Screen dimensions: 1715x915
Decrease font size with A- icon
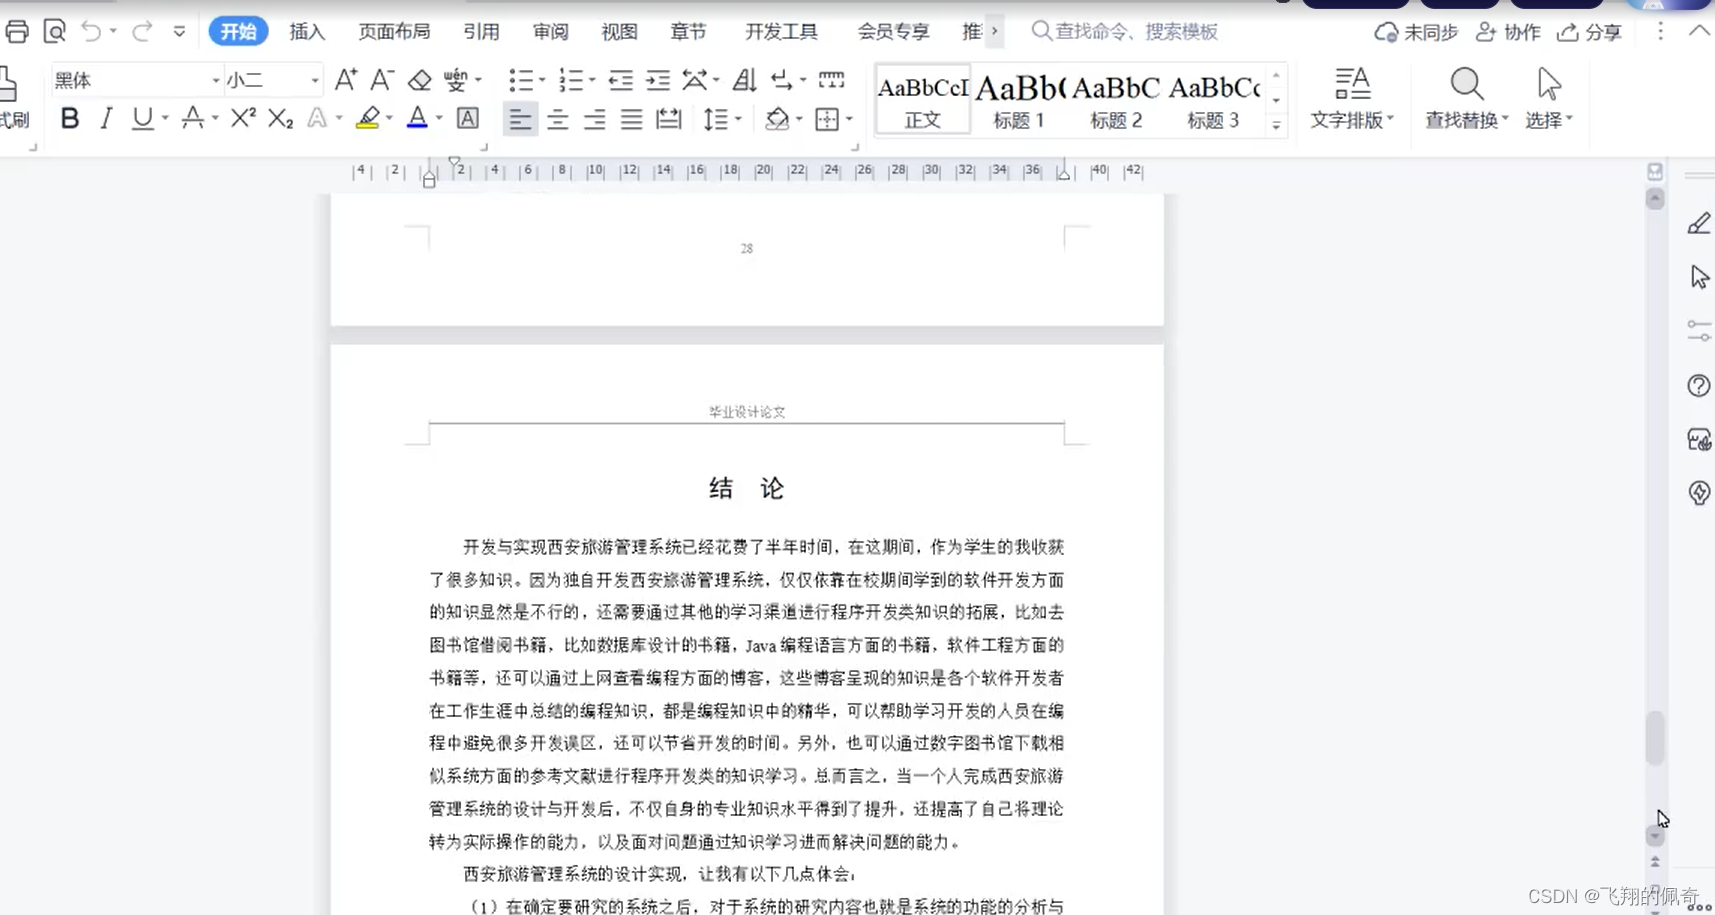[382, 80]
